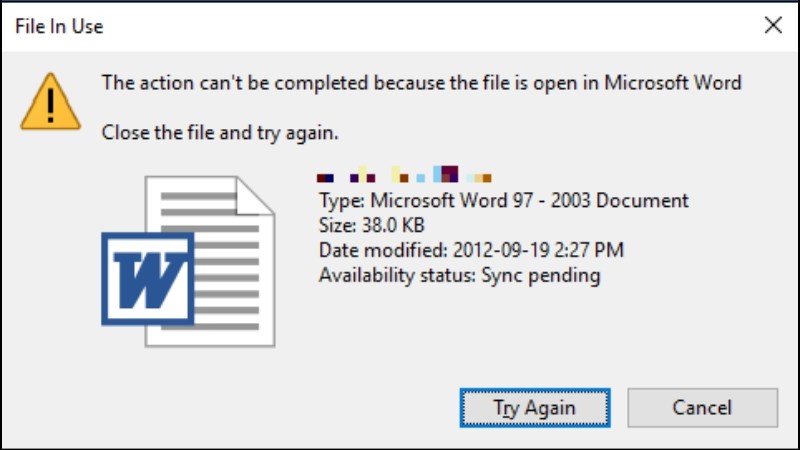Cancel the file operation
800x450 pixels.
703,408
